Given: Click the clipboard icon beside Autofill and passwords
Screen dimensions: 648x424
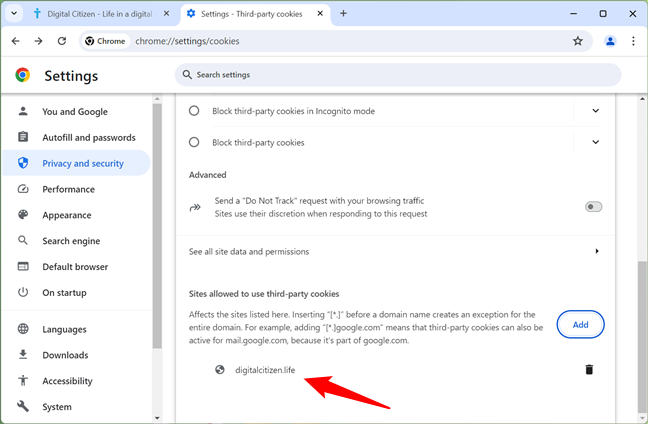Looking at the screenshot, I should click(x=23, y=137).
